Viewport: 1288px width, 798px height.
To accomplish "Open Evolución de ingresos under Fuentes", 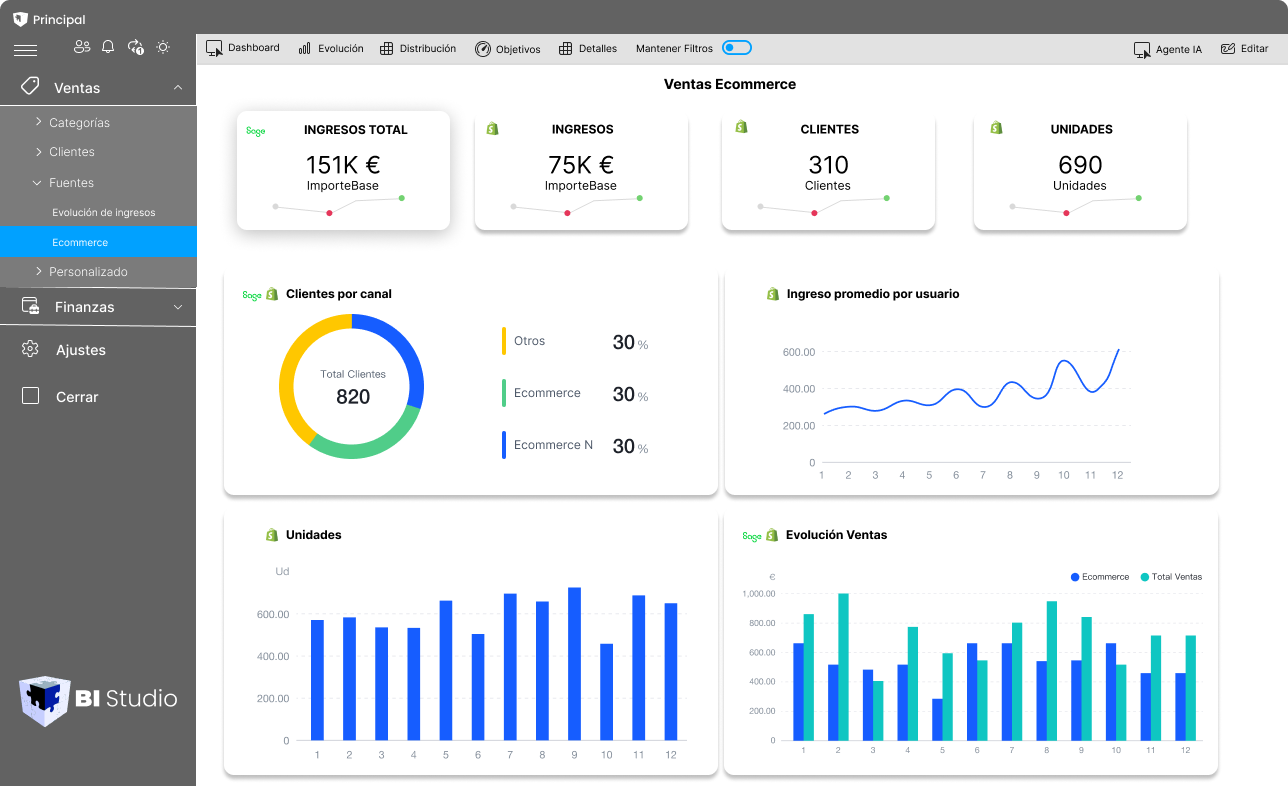I will [x=105, y=212].
